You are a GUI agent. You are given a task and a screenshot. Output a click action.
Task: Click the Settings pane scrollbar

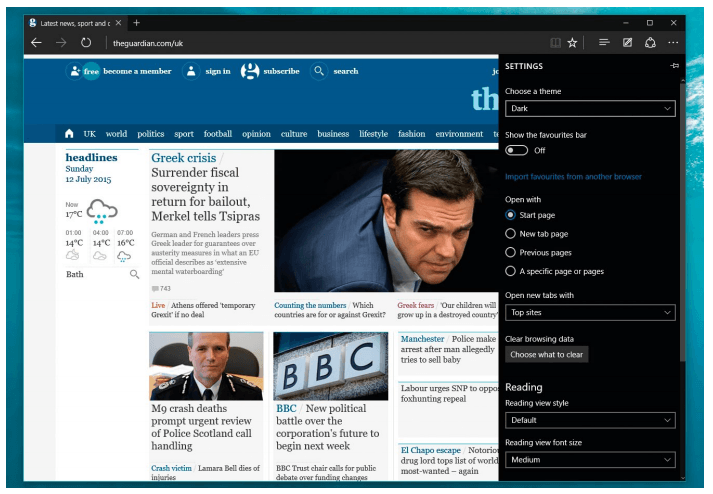(x=682, y=221)
